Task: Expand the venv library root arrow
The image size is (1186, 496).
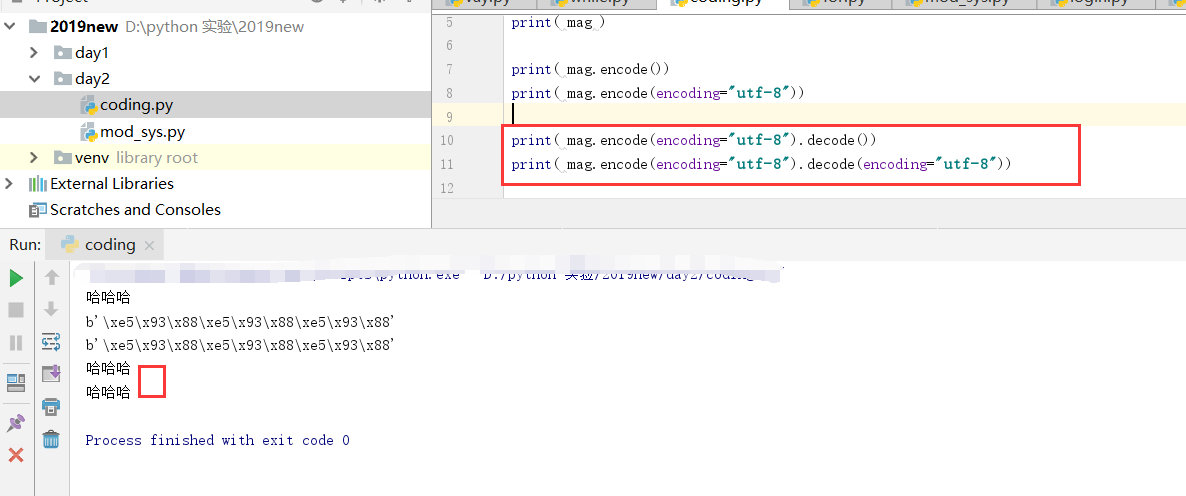Action: [33, 157]
